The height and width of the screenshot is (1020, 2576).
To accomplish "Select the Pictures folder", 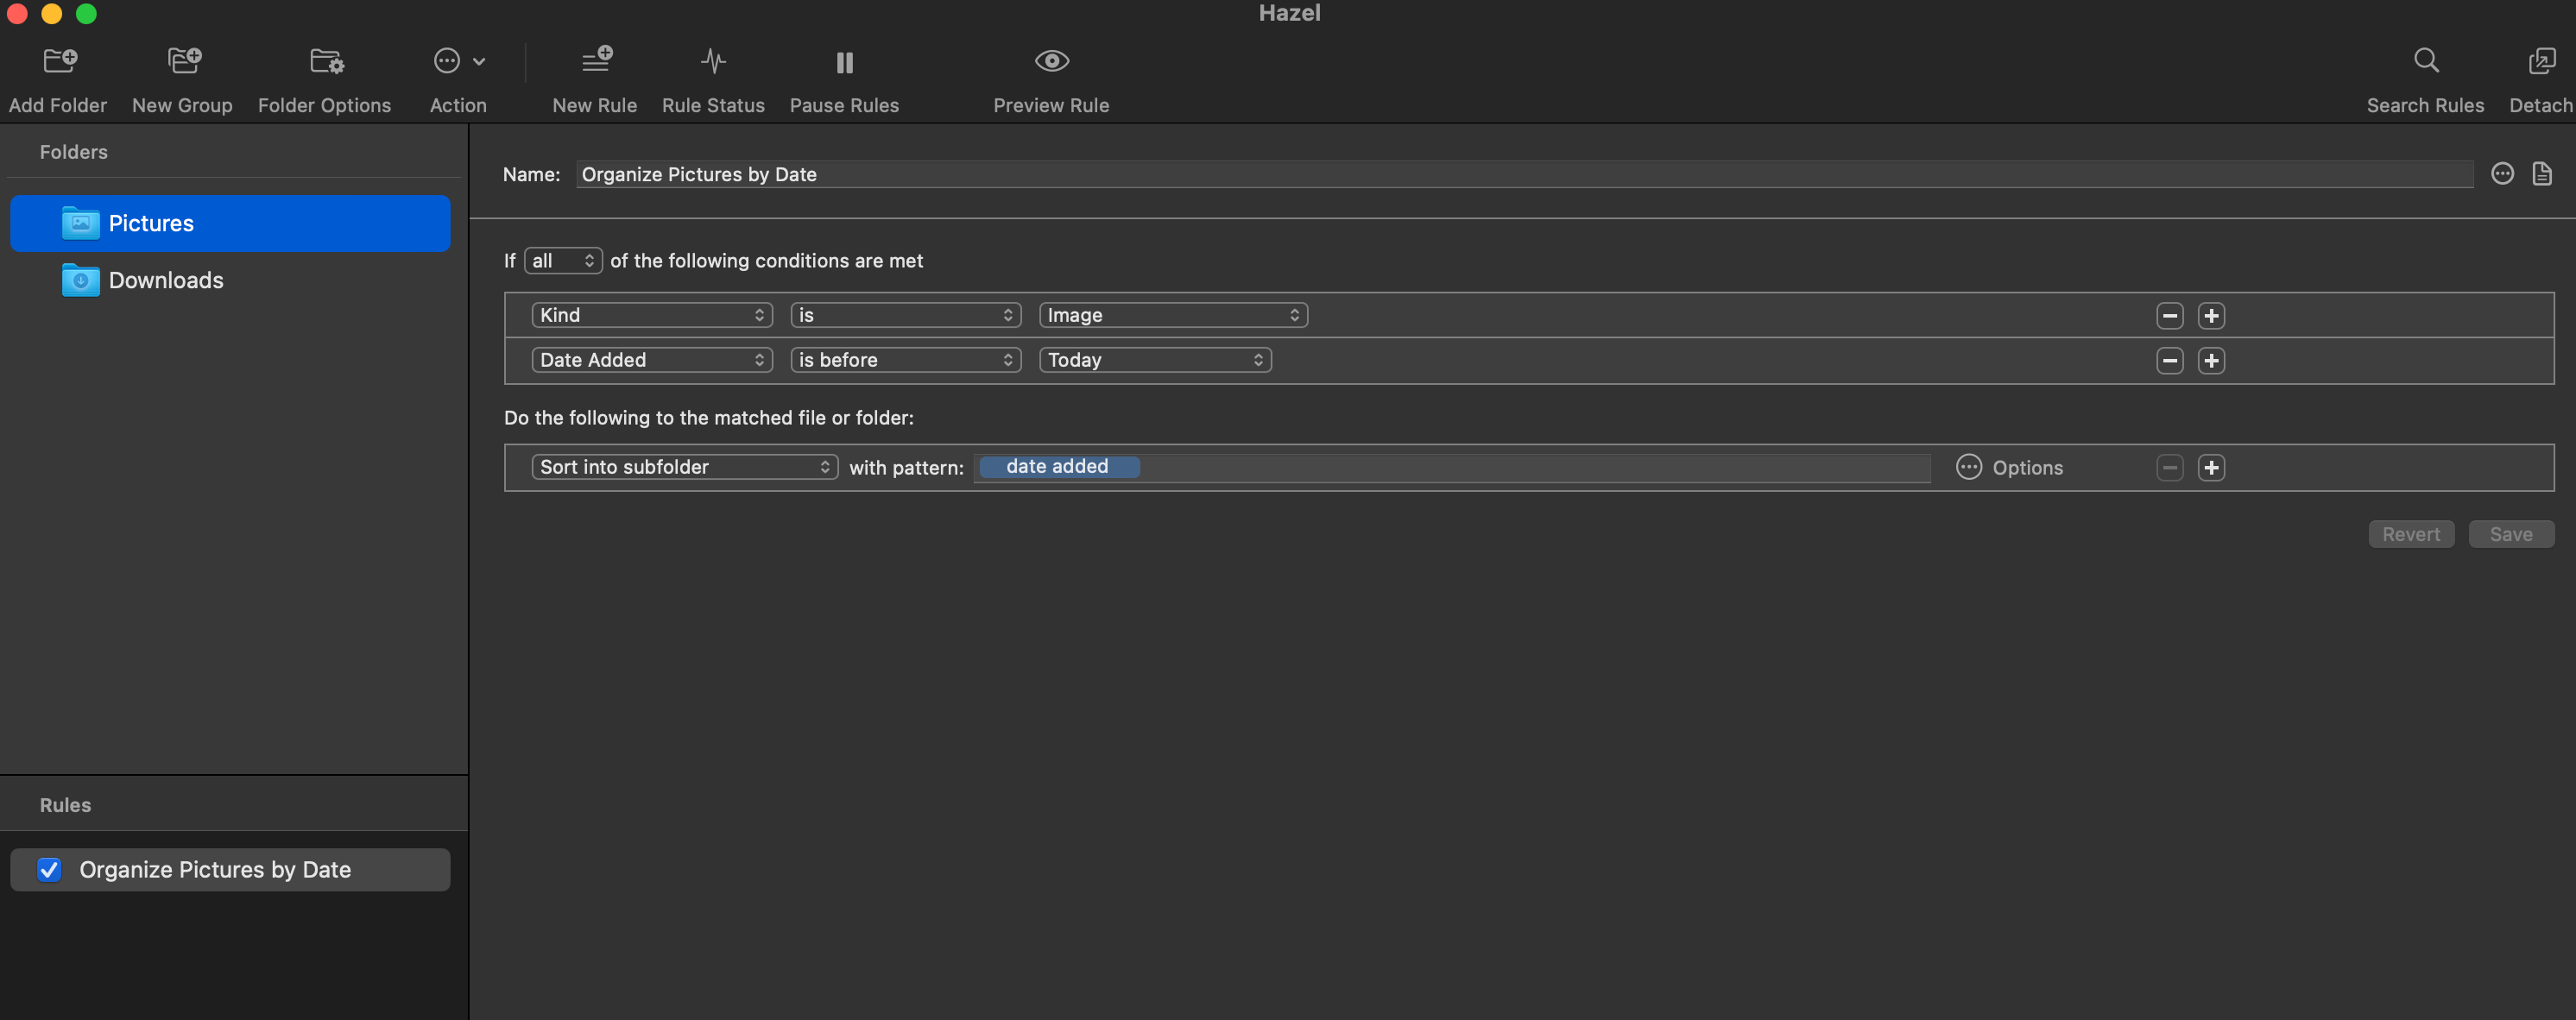I will coord(230,223).
